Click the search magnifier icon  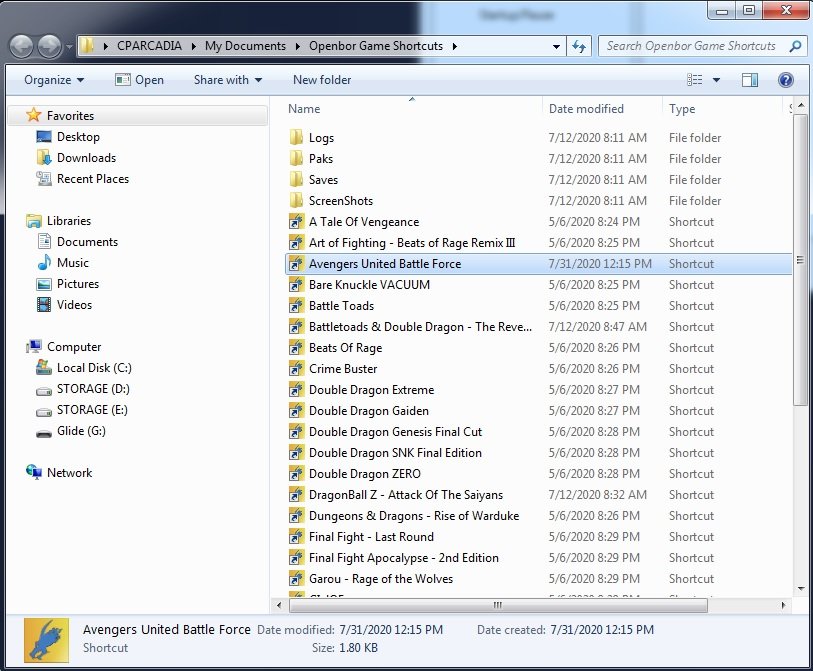click(795, 46)
